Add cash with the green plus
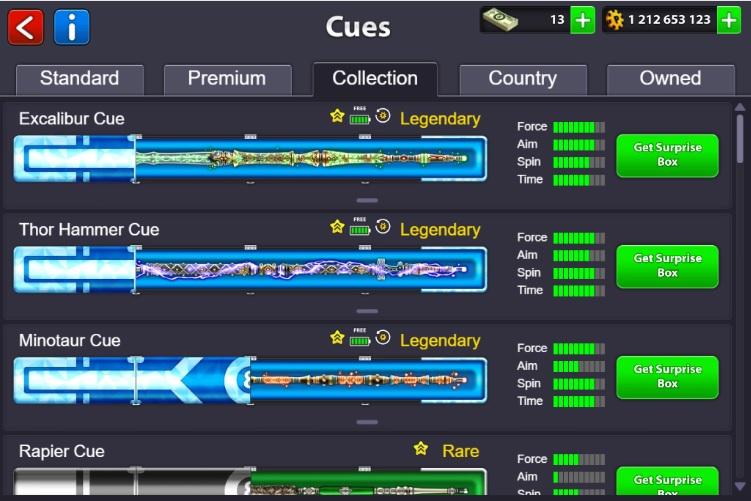The image size is (751, 501). click(x=582, y=20)
